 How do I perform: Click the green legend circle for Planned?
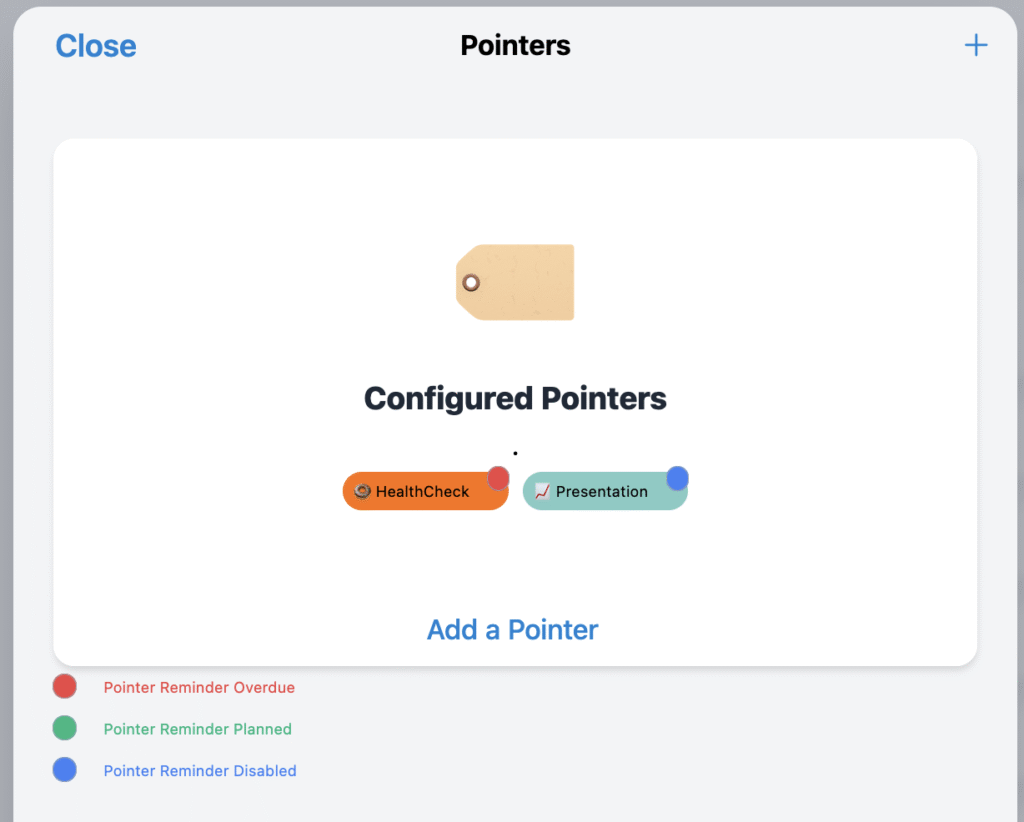pyautogui.click(x=65, y=728)
